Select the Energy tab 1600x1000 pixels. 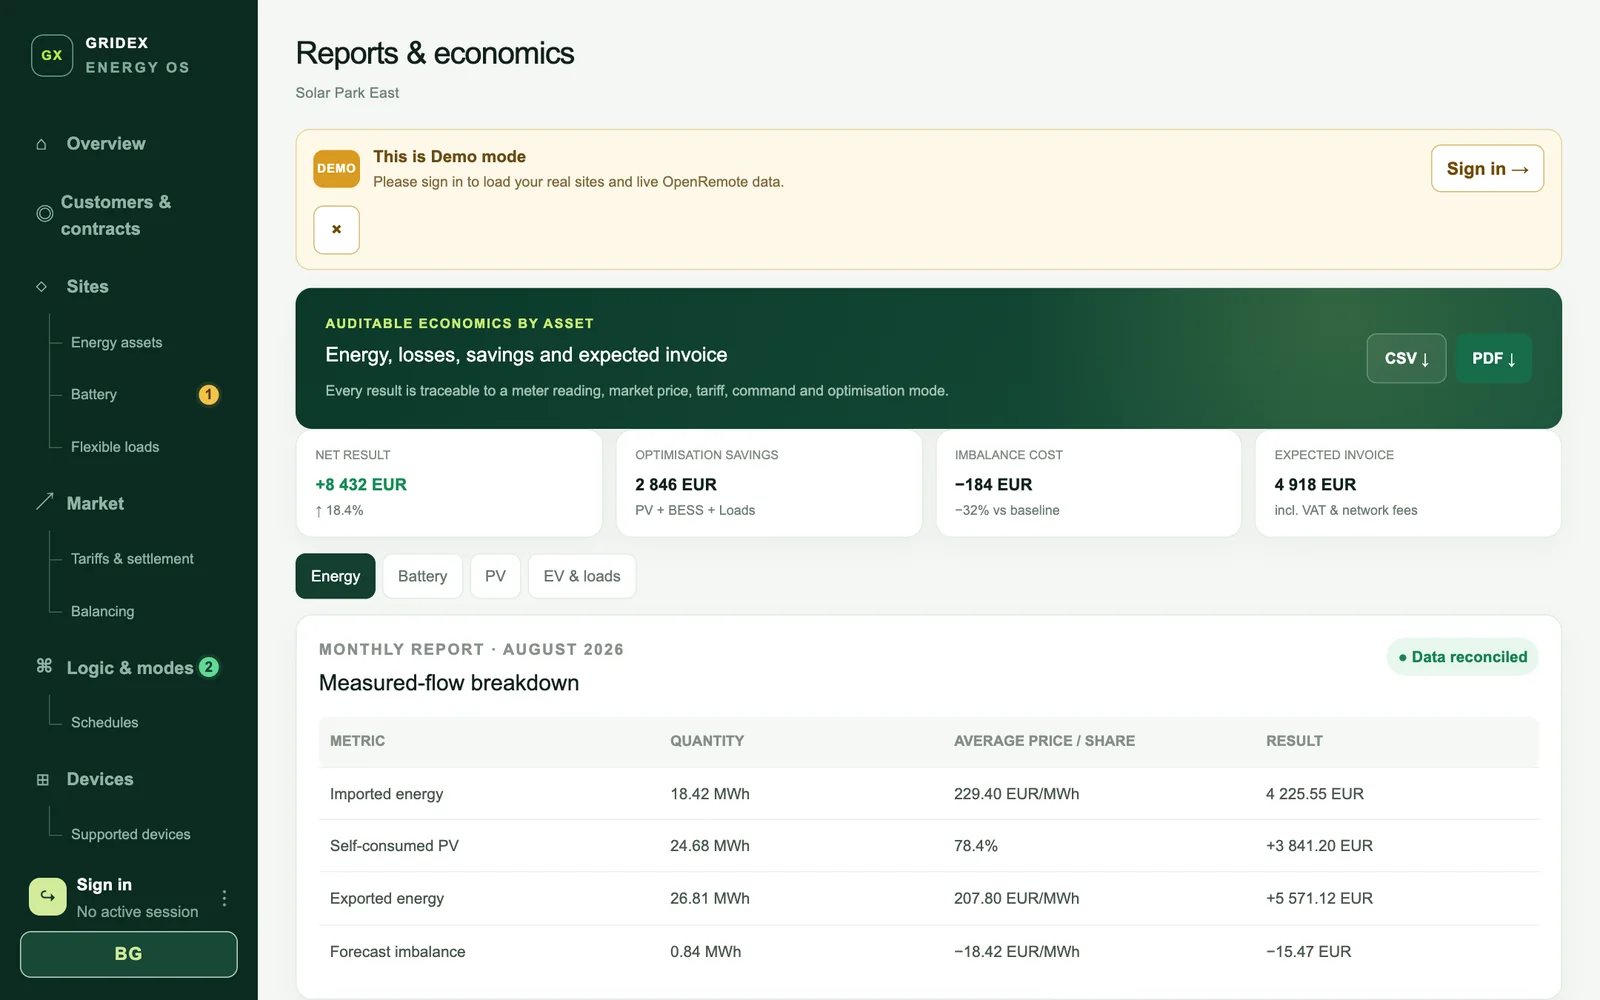335,576
